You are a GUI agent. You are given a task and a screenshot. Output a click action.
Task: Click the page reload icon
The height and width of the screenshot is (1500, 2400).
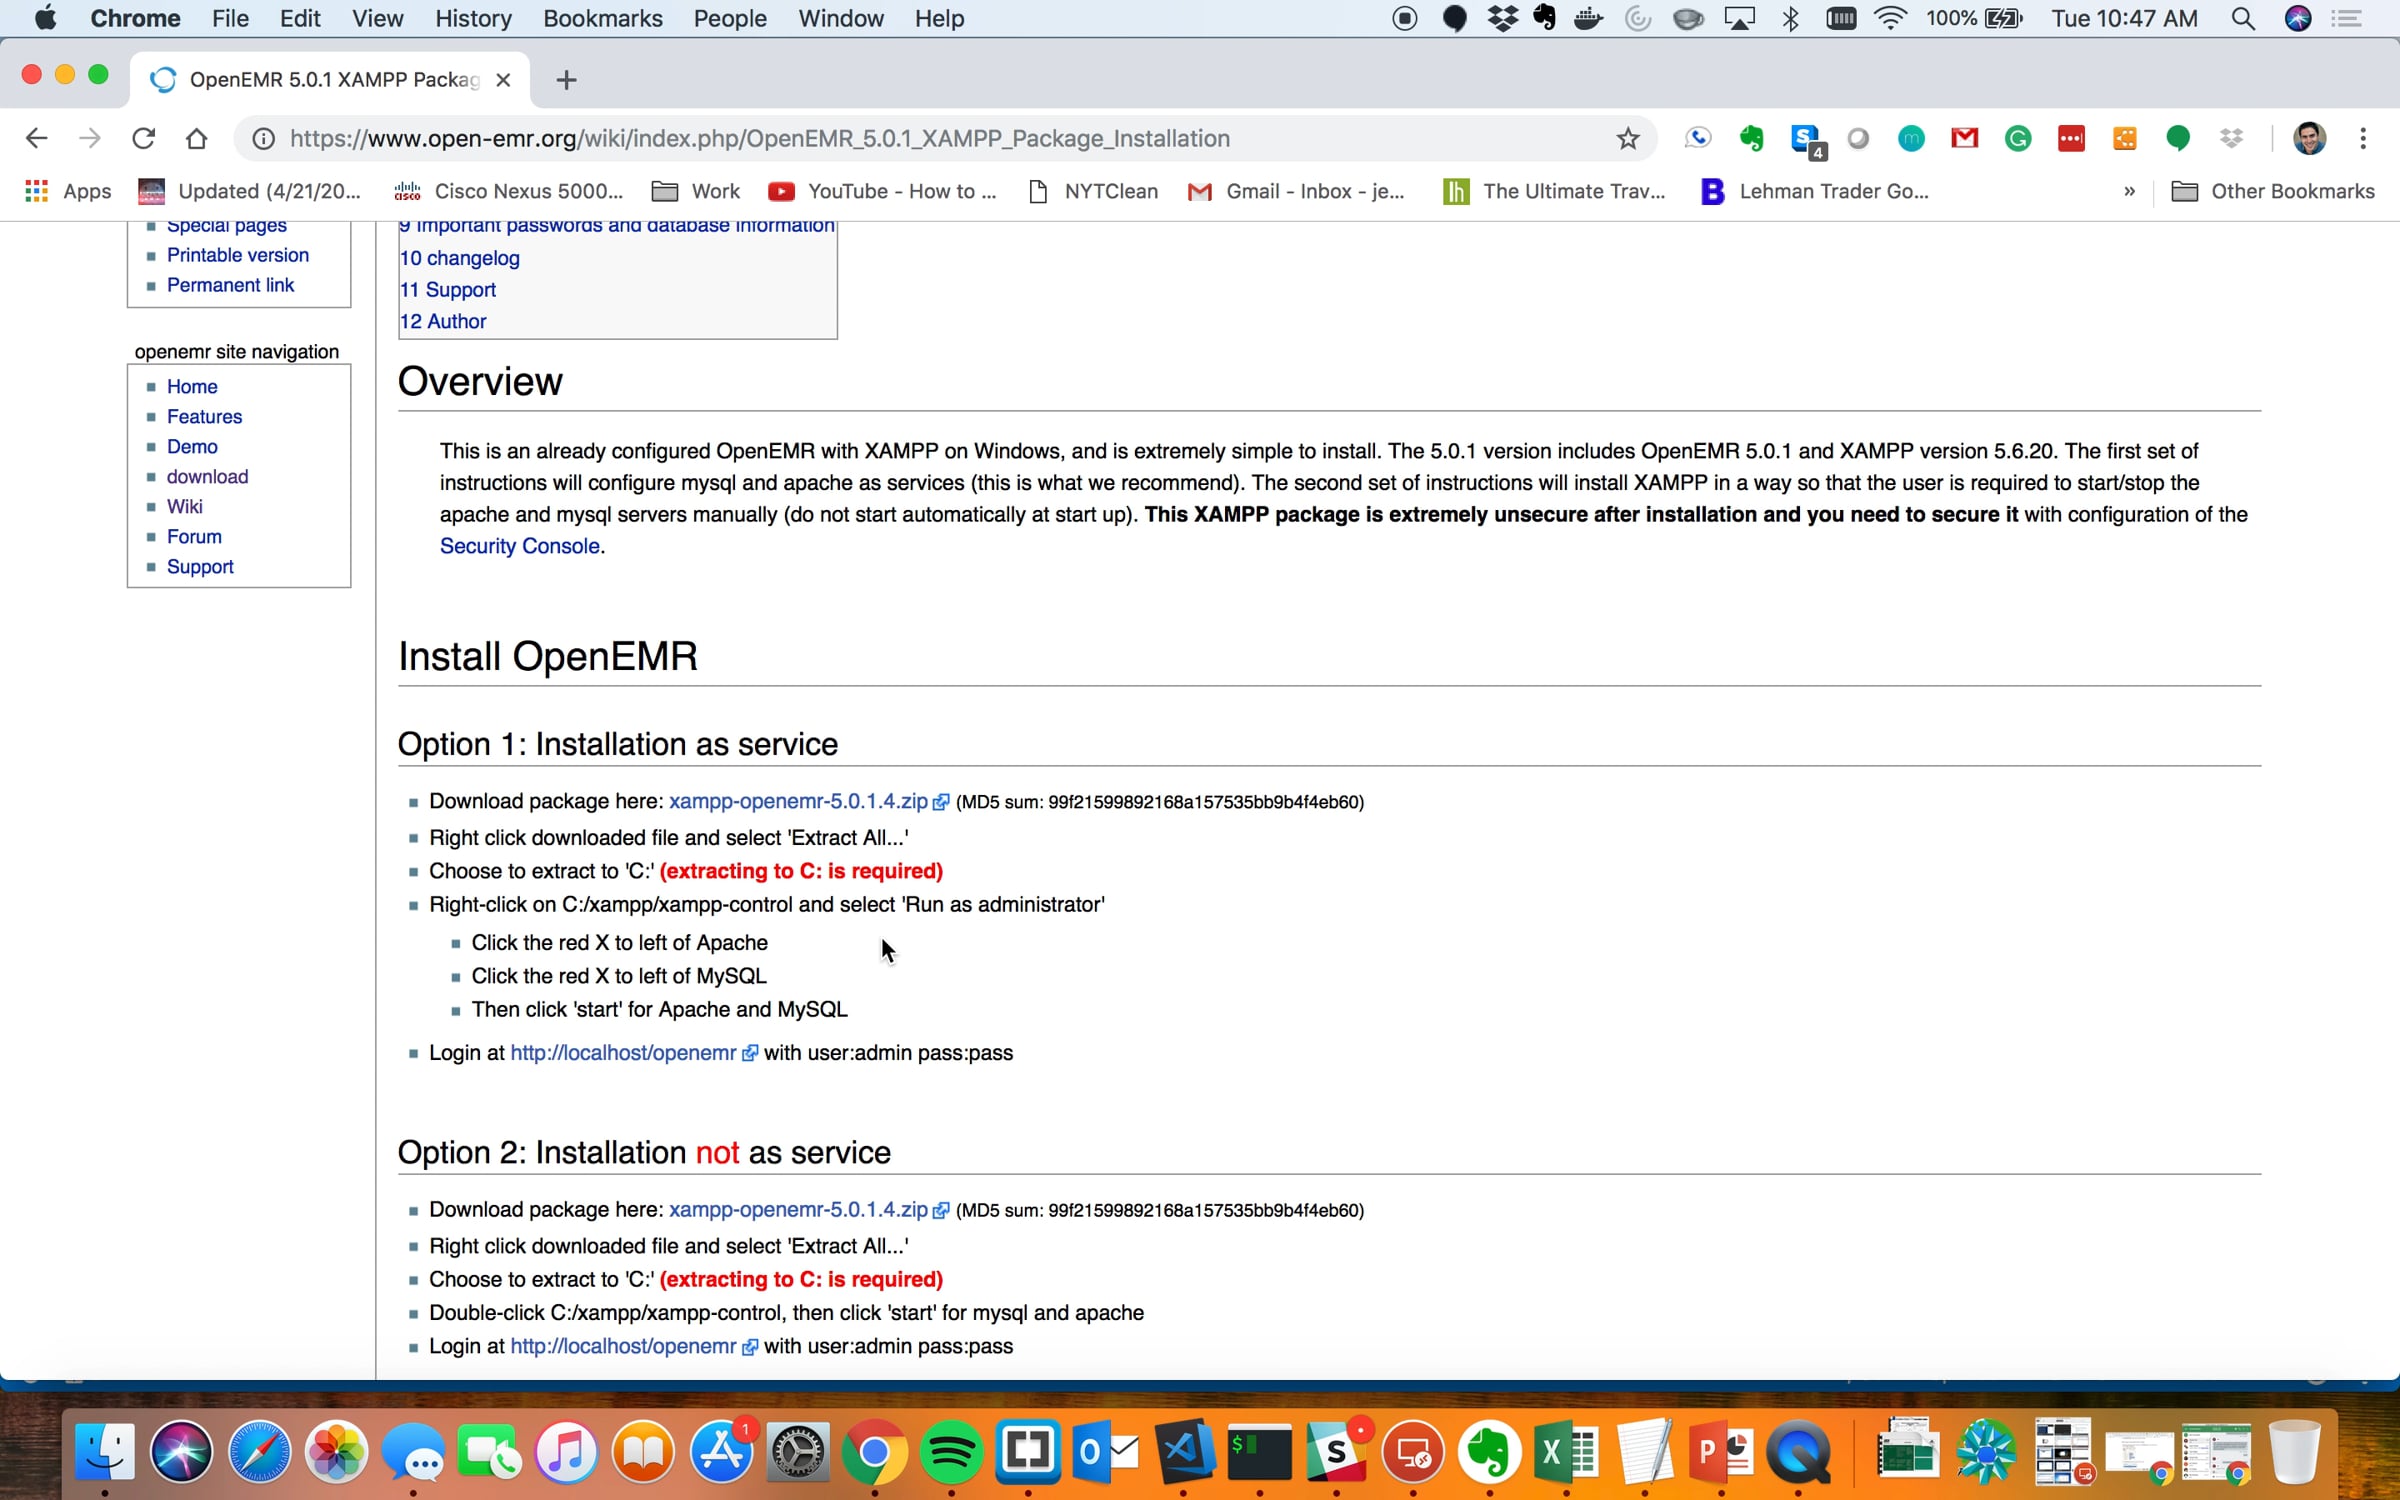pos(143,138)
